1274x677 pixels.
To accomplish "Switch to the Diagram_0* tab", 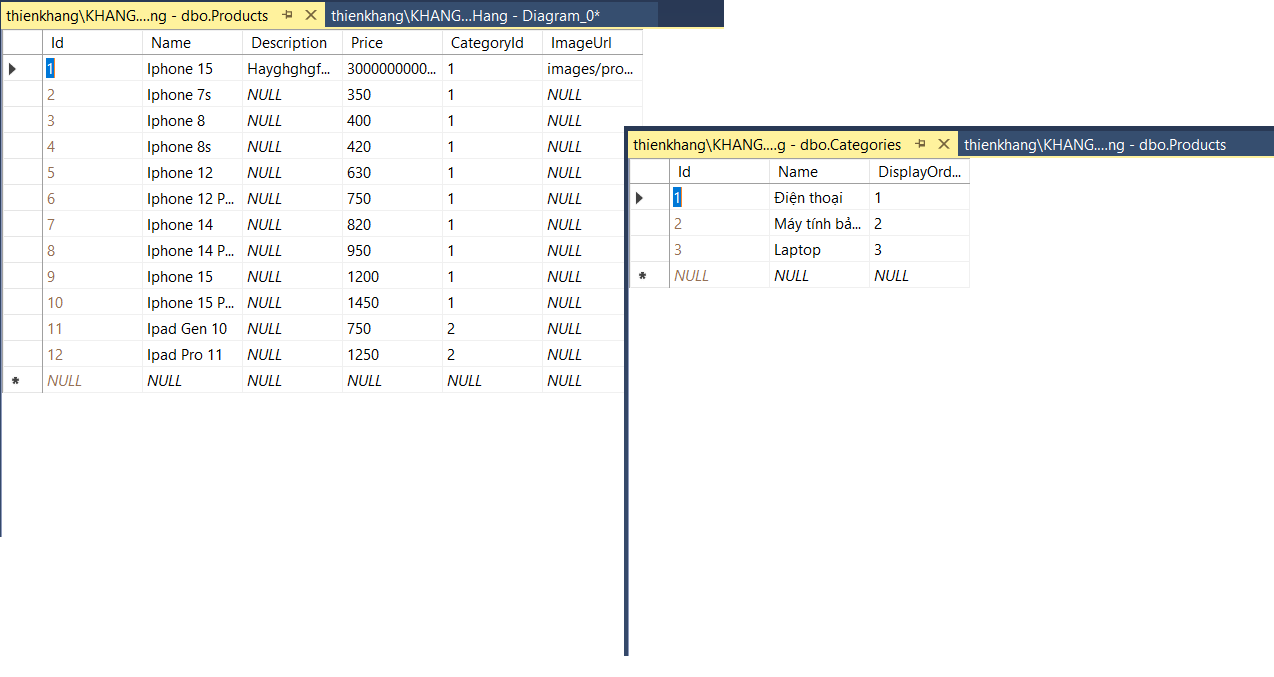I will 466,15.
